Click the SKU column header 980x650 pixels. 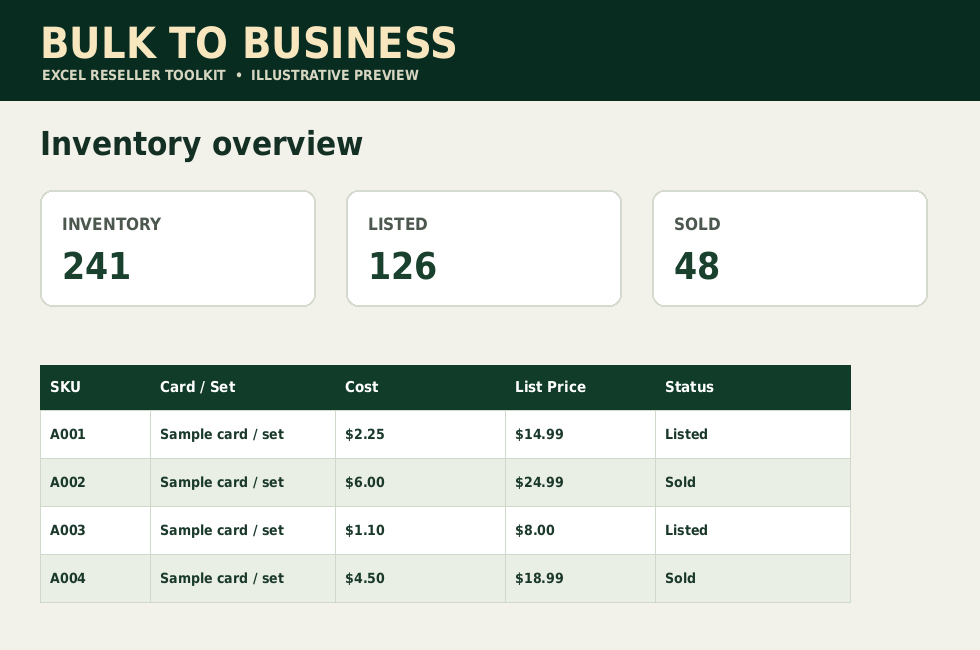coord(95,387)
